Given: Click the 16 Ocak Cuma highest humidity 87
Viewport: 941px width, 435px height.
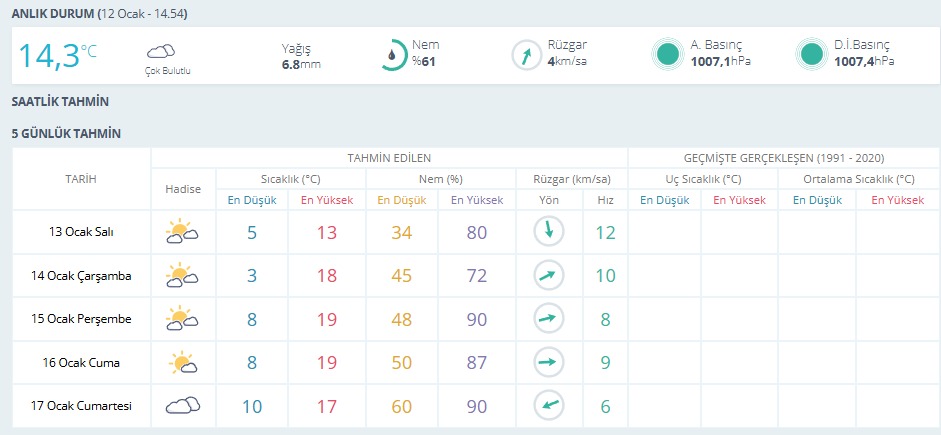Looking at the screenshot, I should (477, 363).
